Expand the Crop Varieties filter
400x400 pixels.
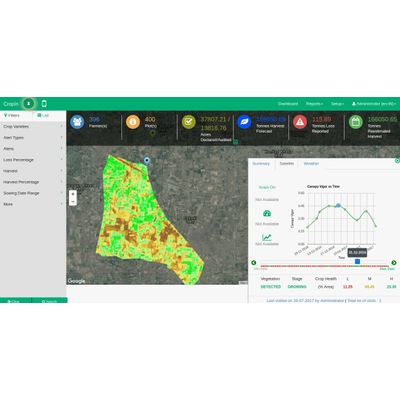tap(33, 127)
